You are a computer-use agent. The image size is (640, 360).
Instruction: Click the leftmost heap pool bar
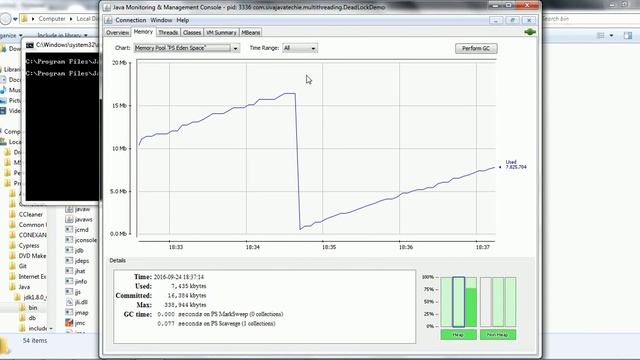446,302
